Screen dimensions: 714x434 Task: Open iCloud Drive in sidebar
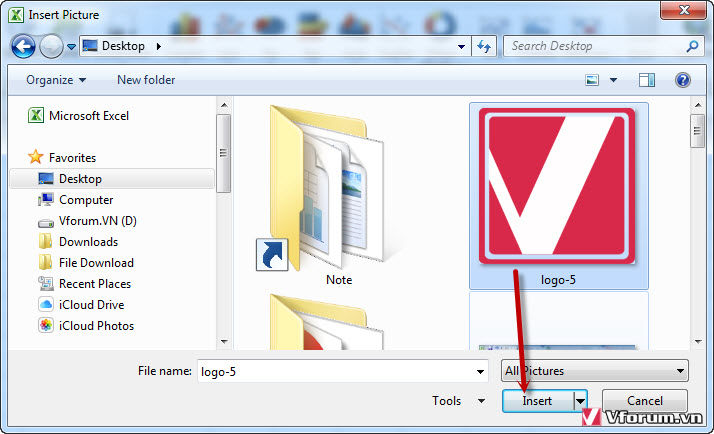(x=92, y=305)
